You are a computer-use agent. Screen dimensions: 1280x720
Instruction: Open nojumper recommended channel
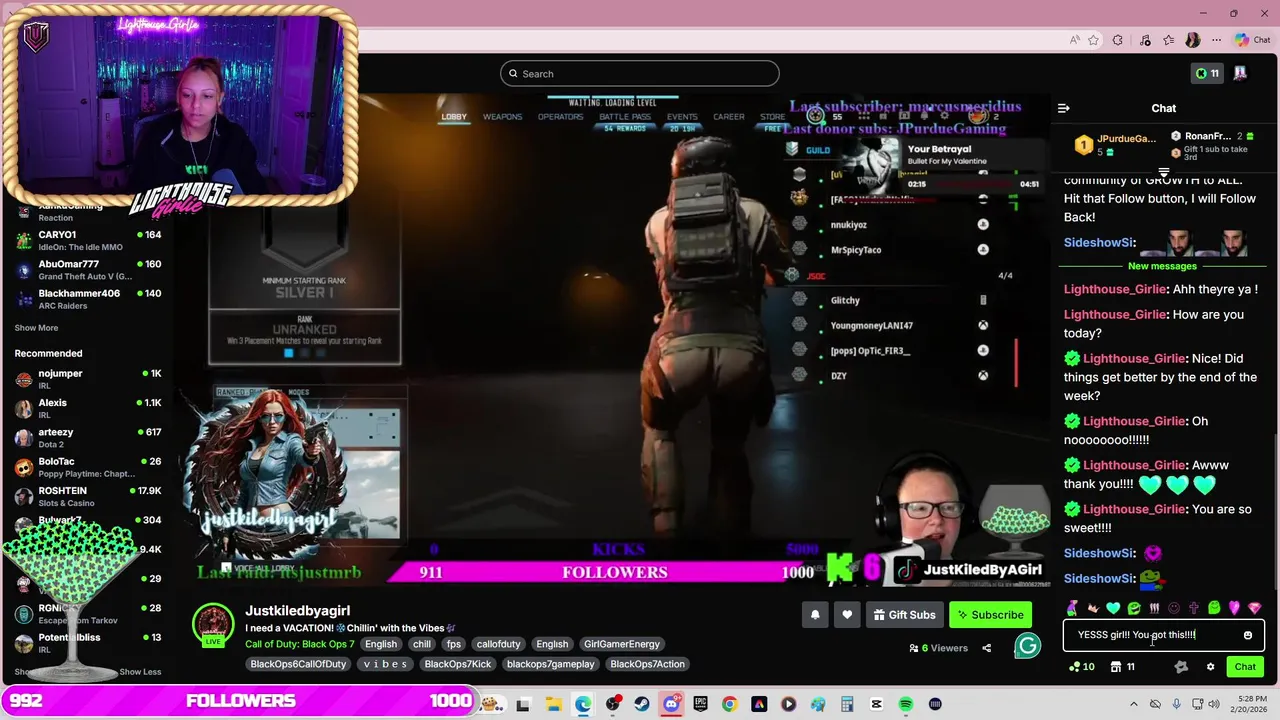tap(88, 379)
